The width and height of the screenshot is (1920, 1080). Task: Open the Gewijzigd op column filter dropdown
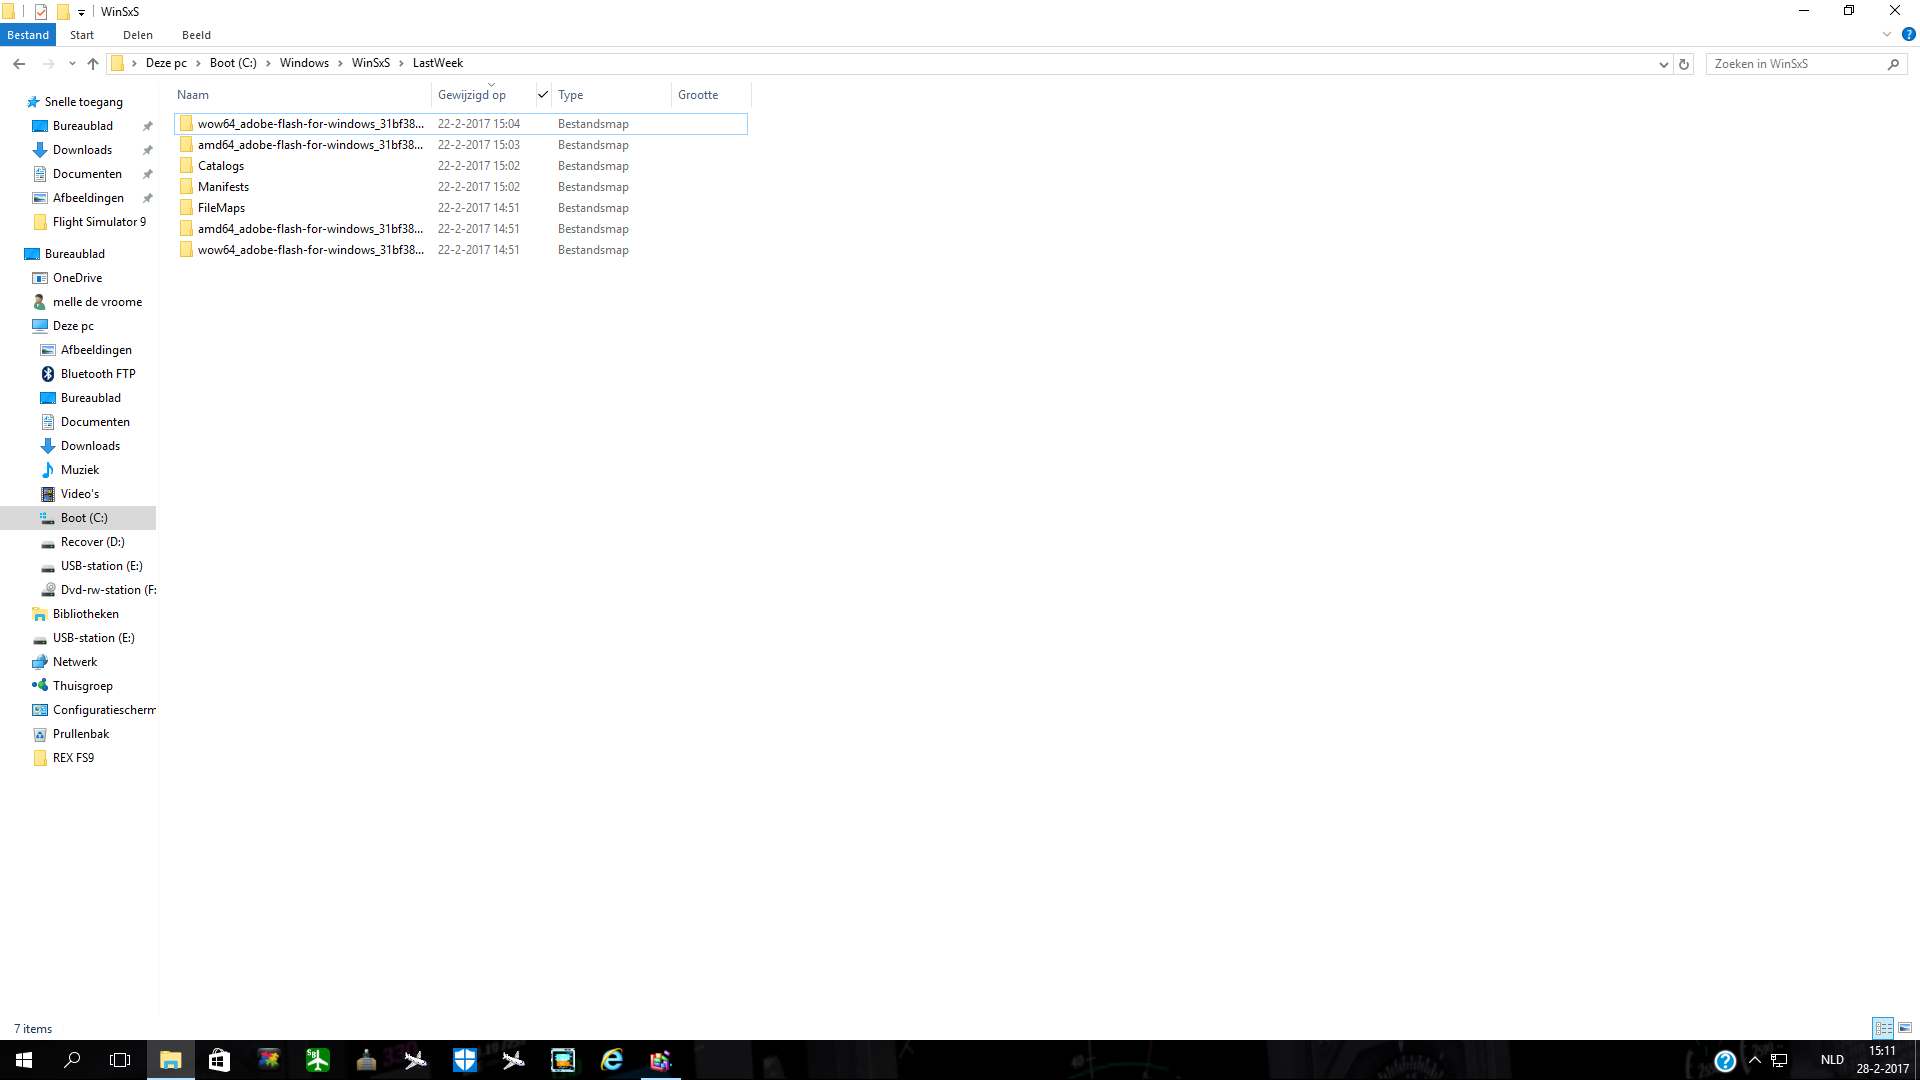(543, 95)
